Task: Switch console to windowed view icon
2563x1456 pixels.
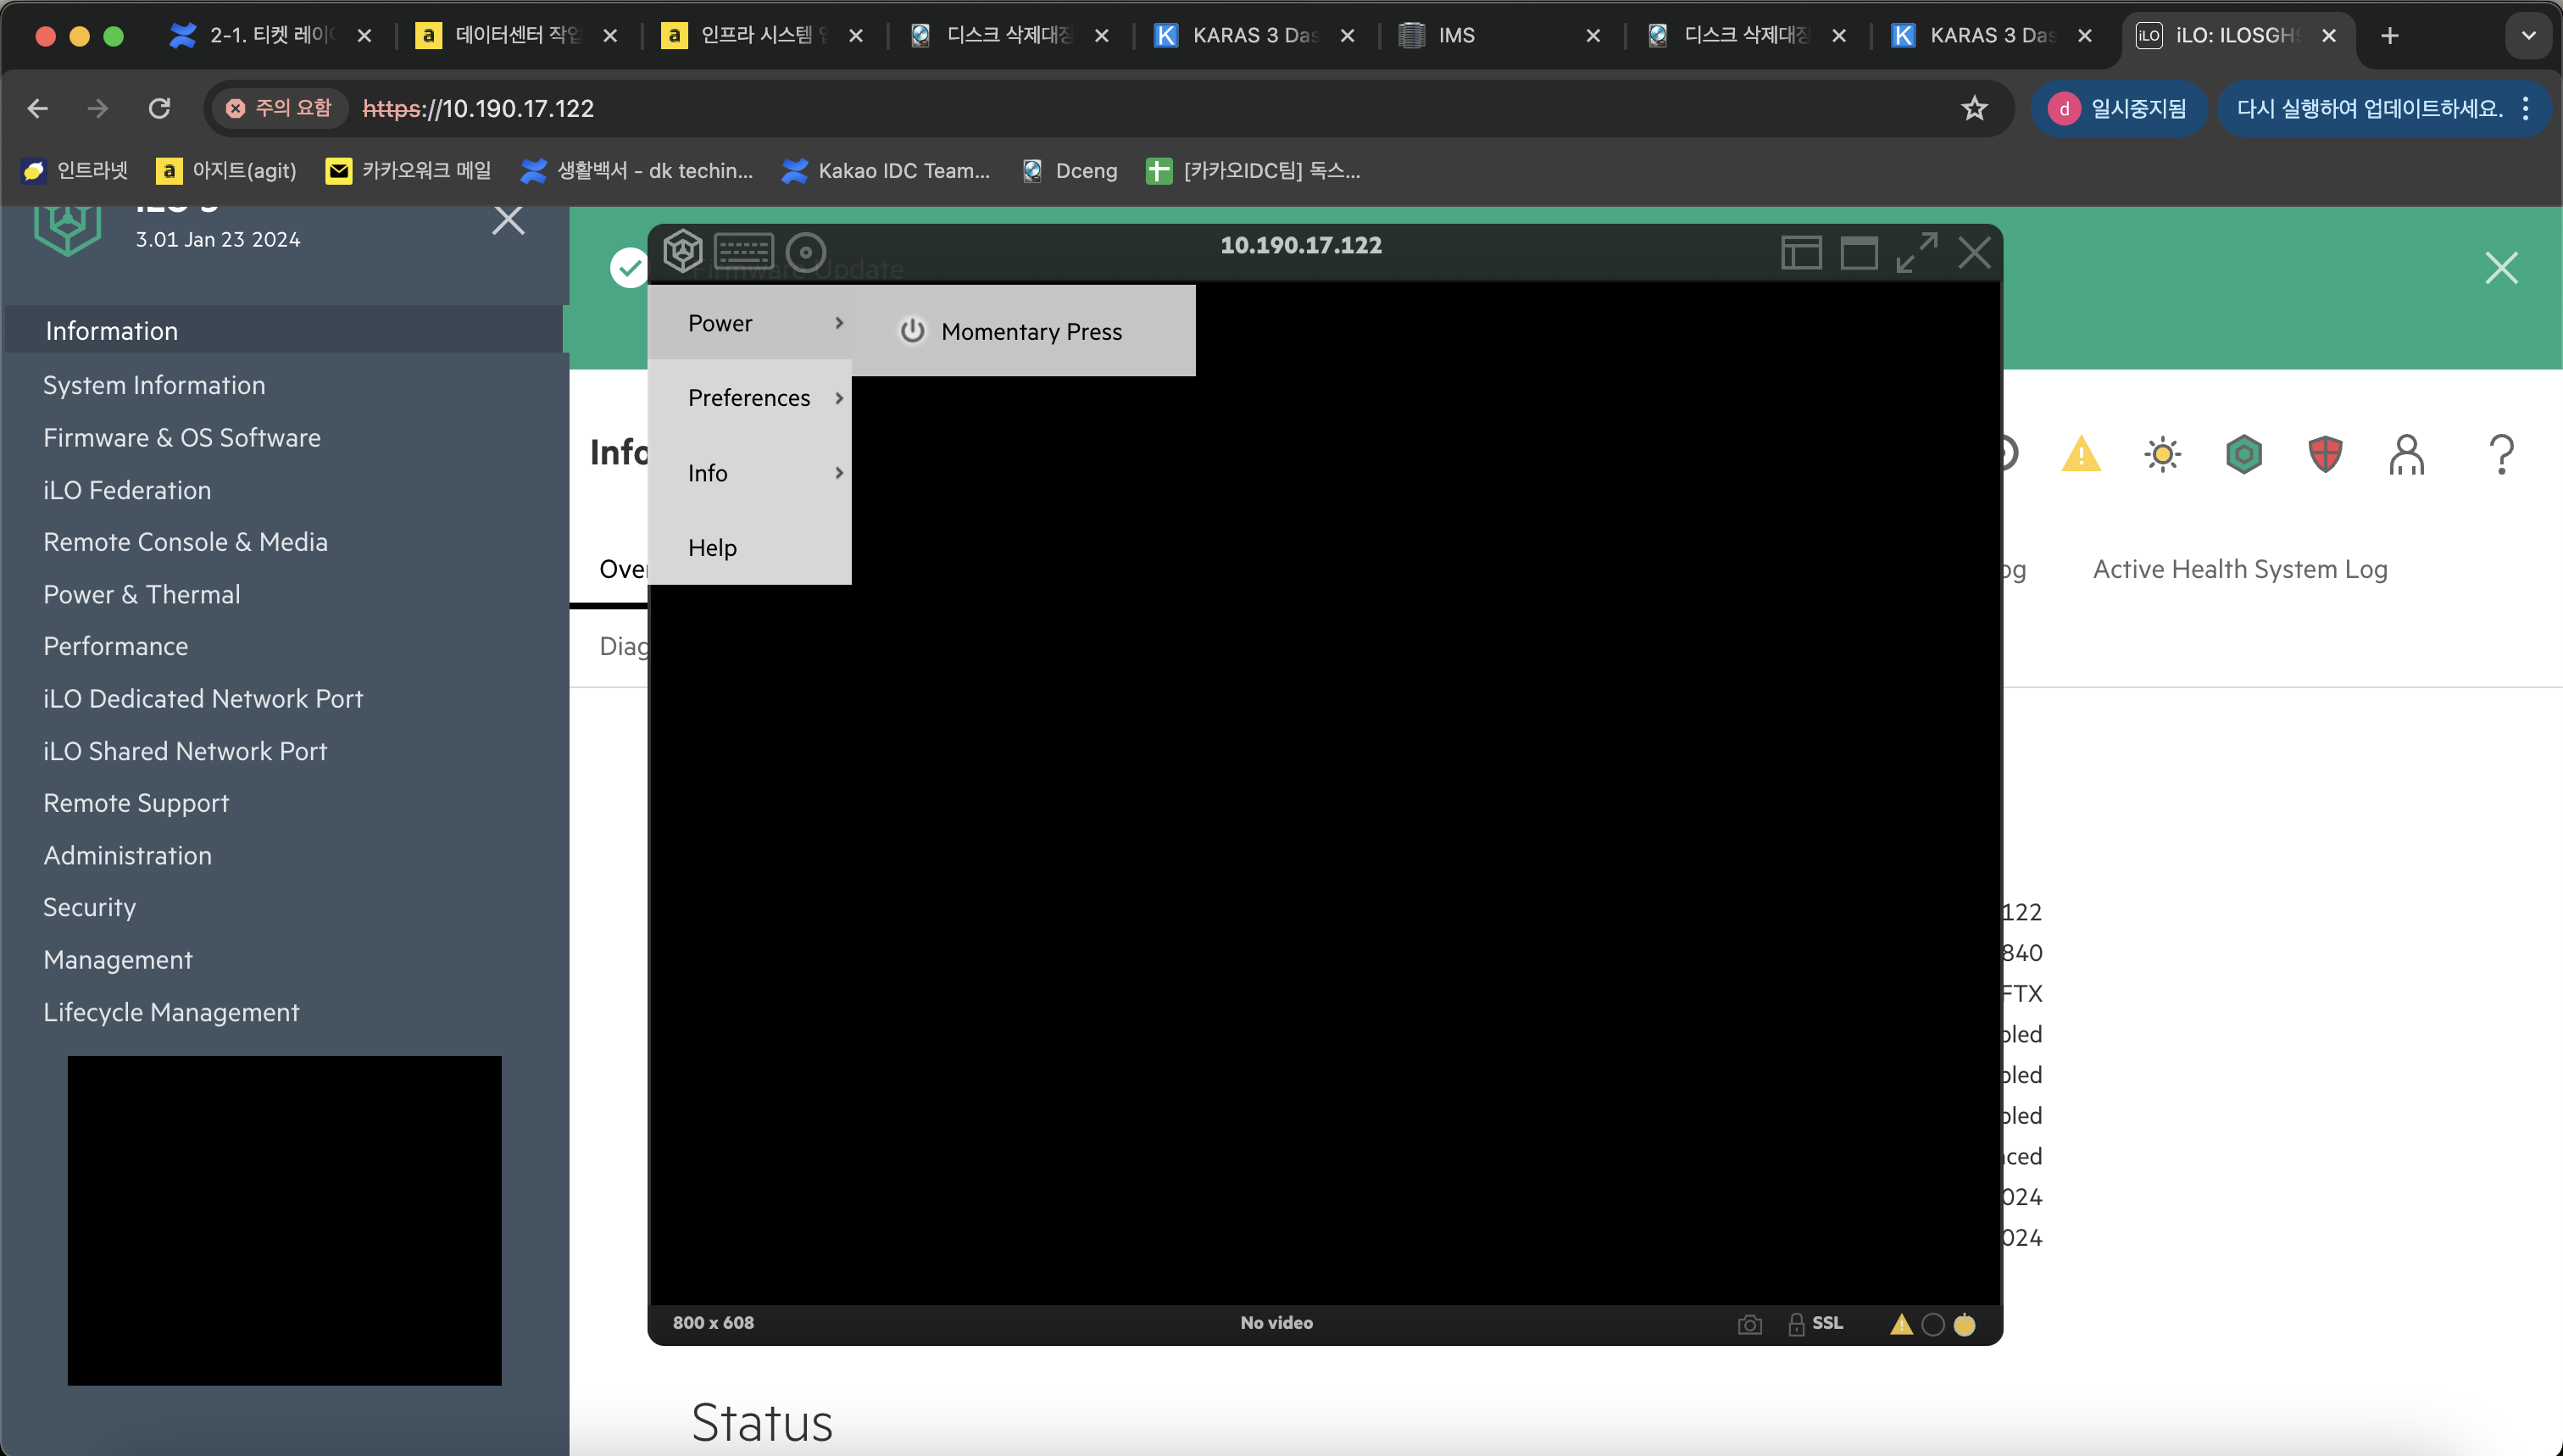Action: click(1859, 253)
